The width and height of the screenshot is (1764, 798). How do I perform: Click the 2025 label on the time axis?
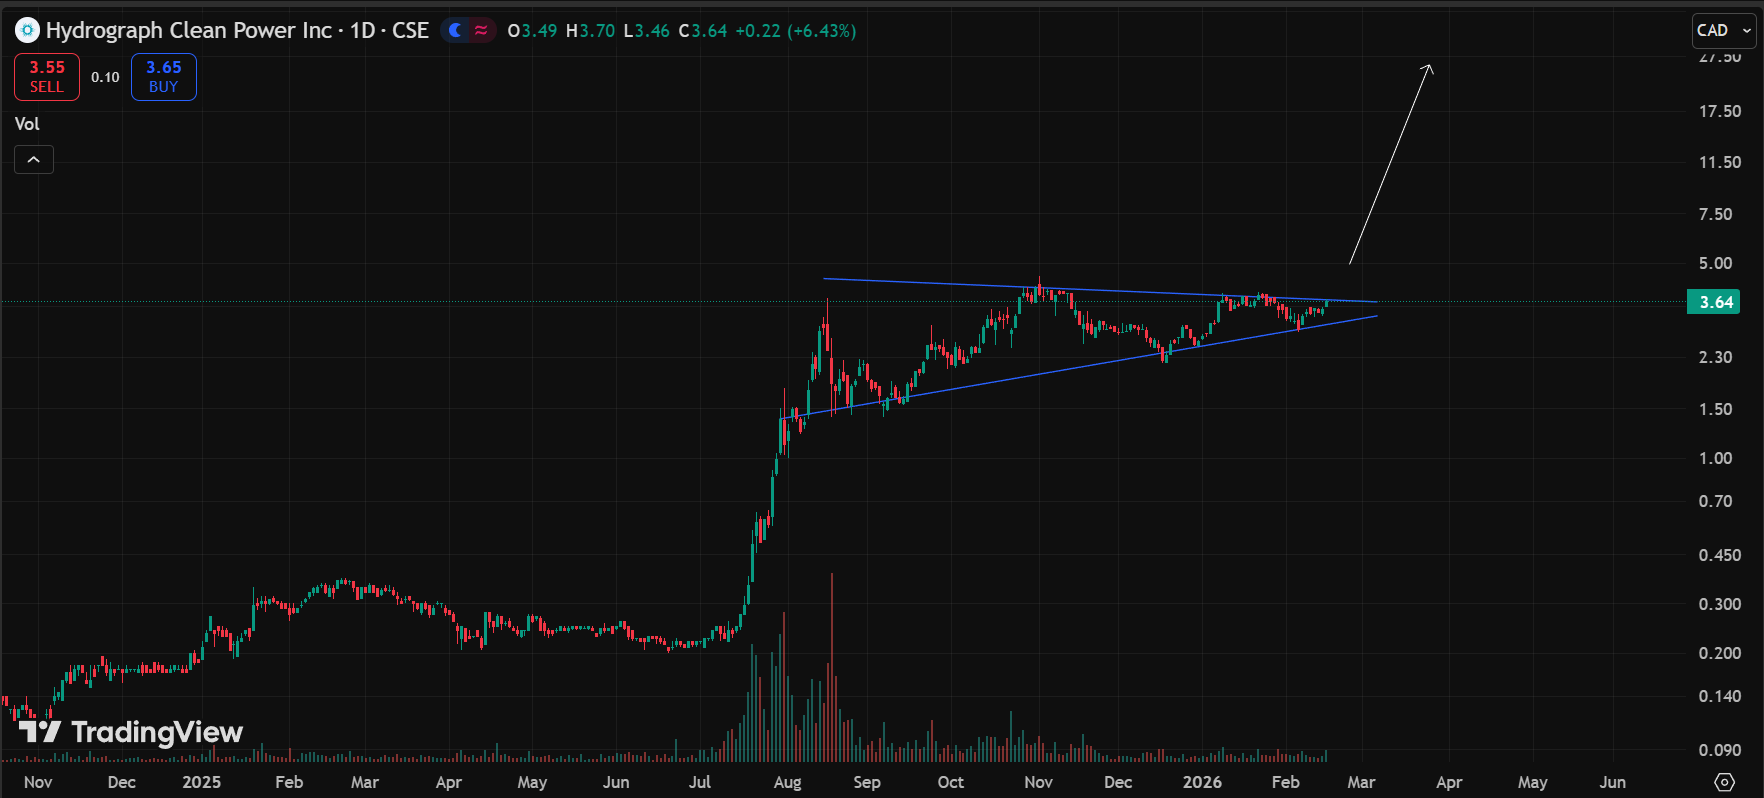click(202, 782)
